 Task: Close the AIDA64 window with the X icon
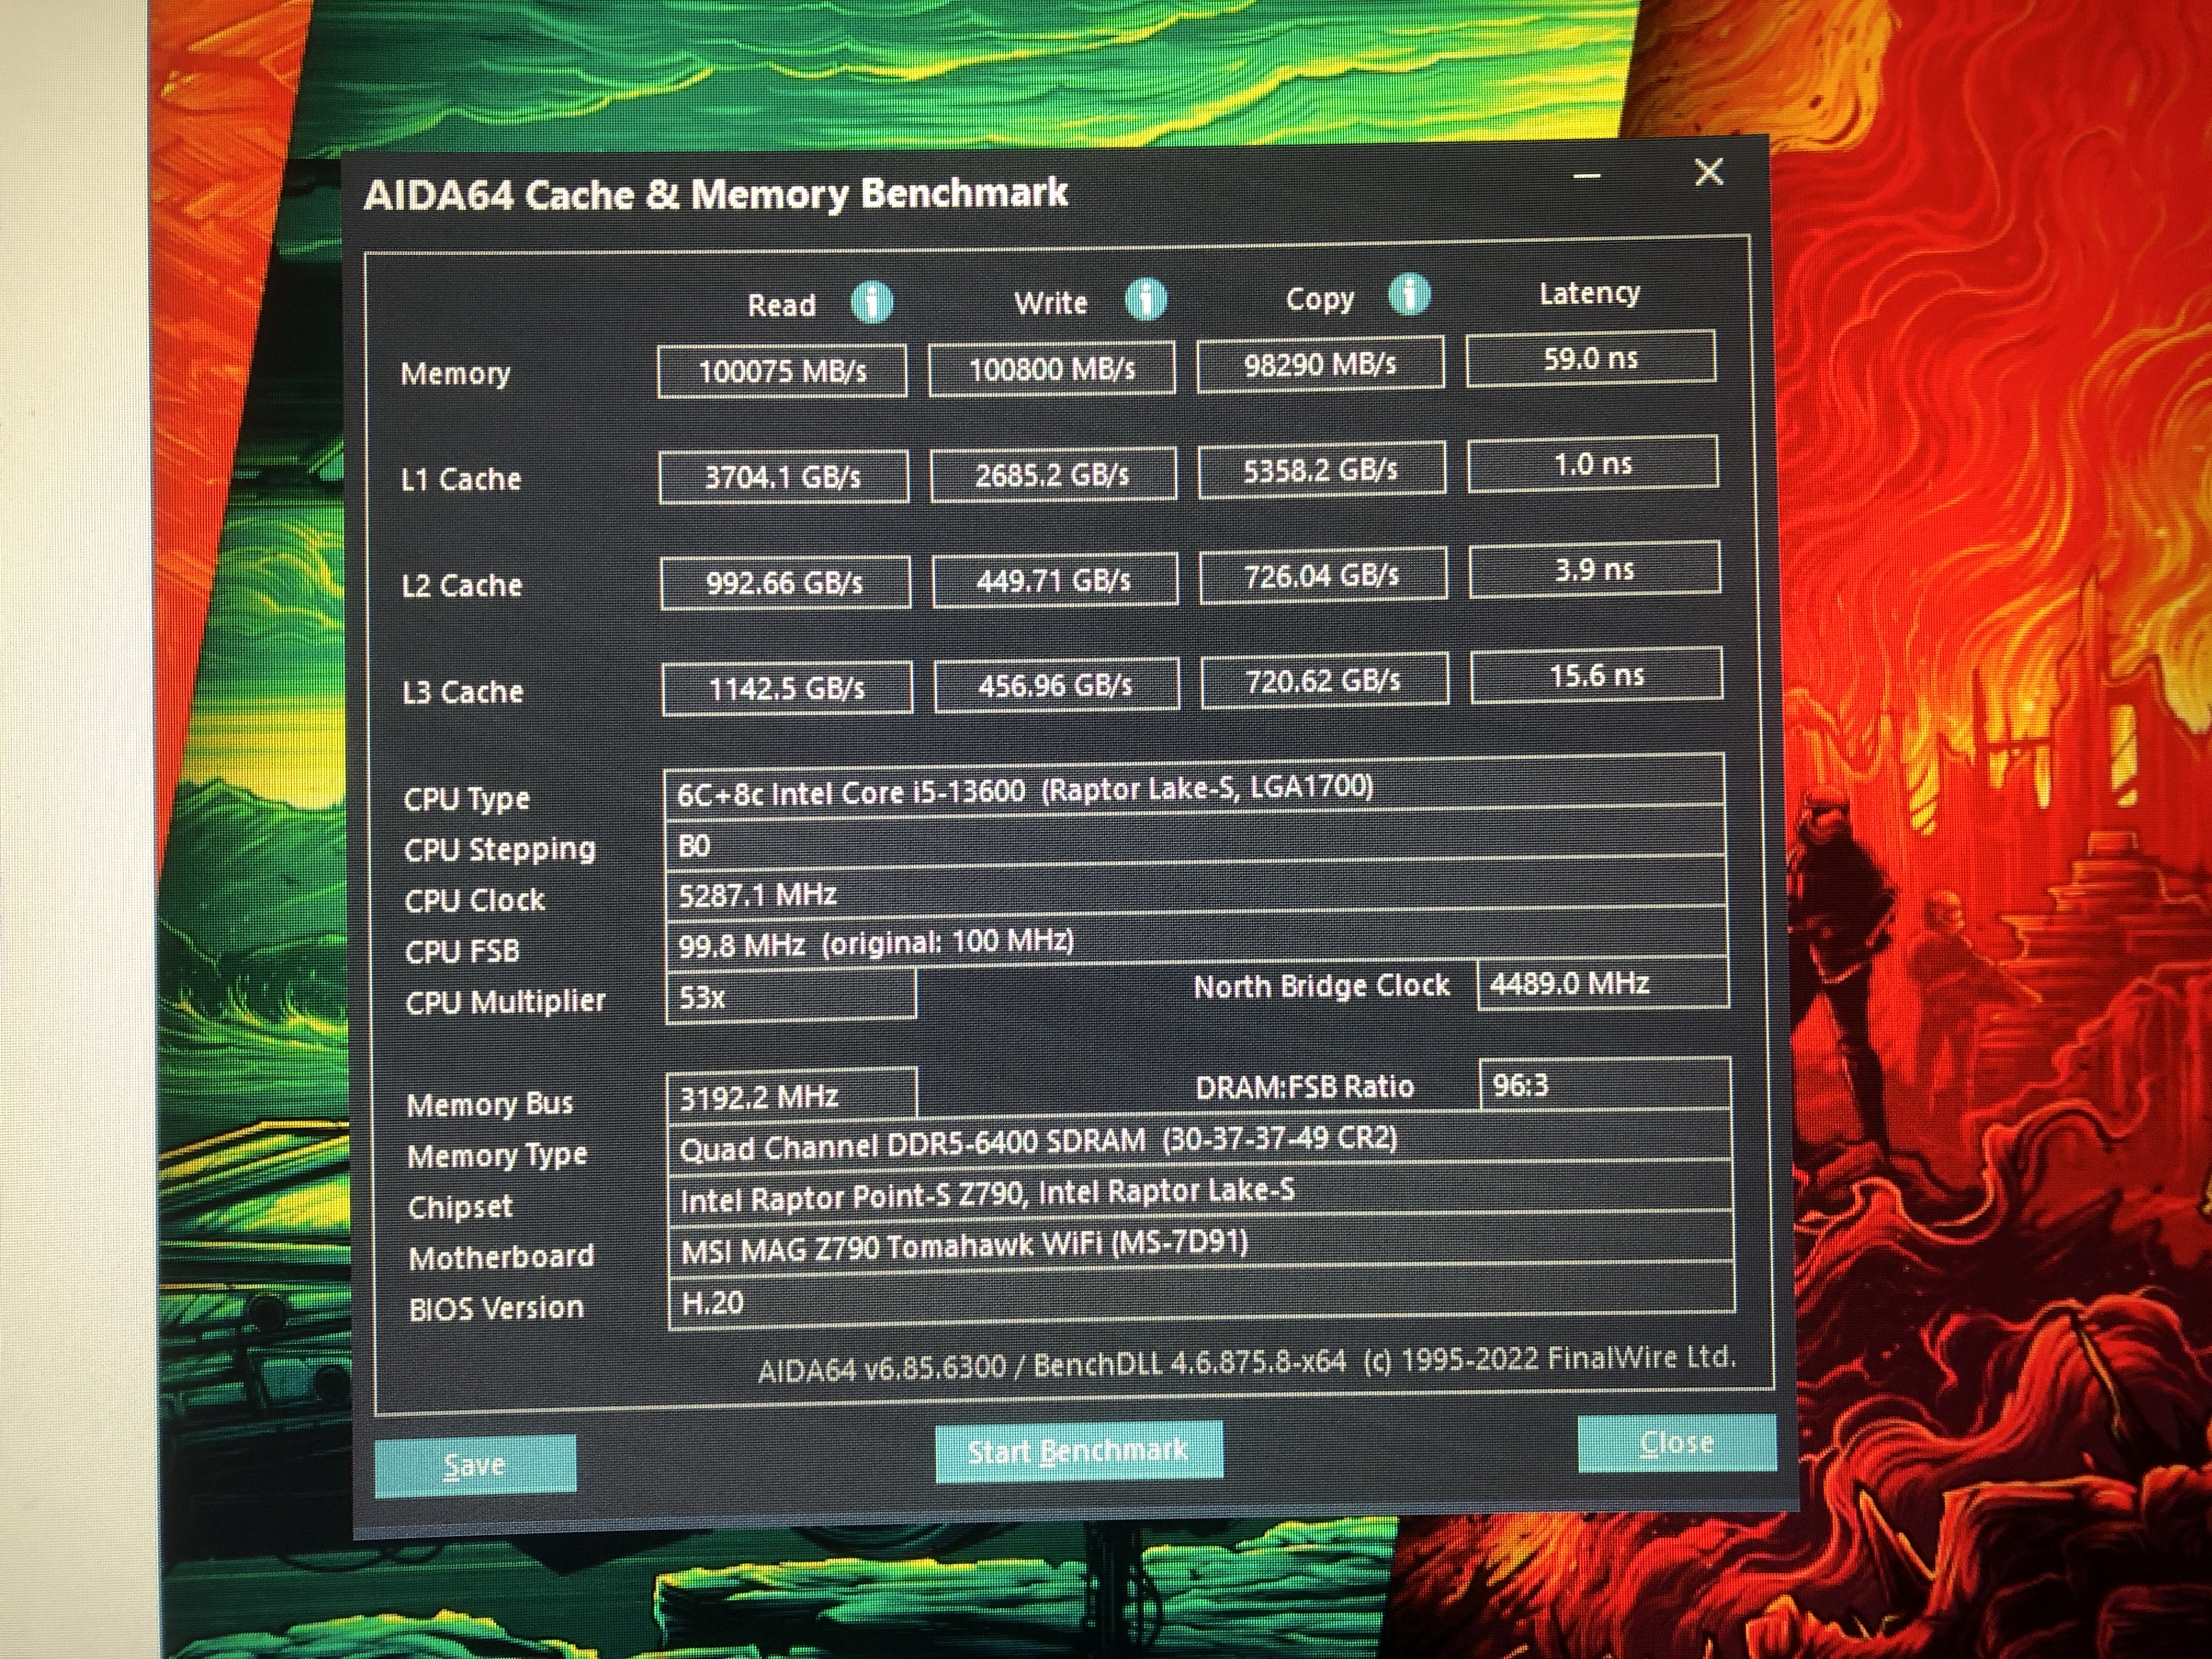tap(1709, 173)
